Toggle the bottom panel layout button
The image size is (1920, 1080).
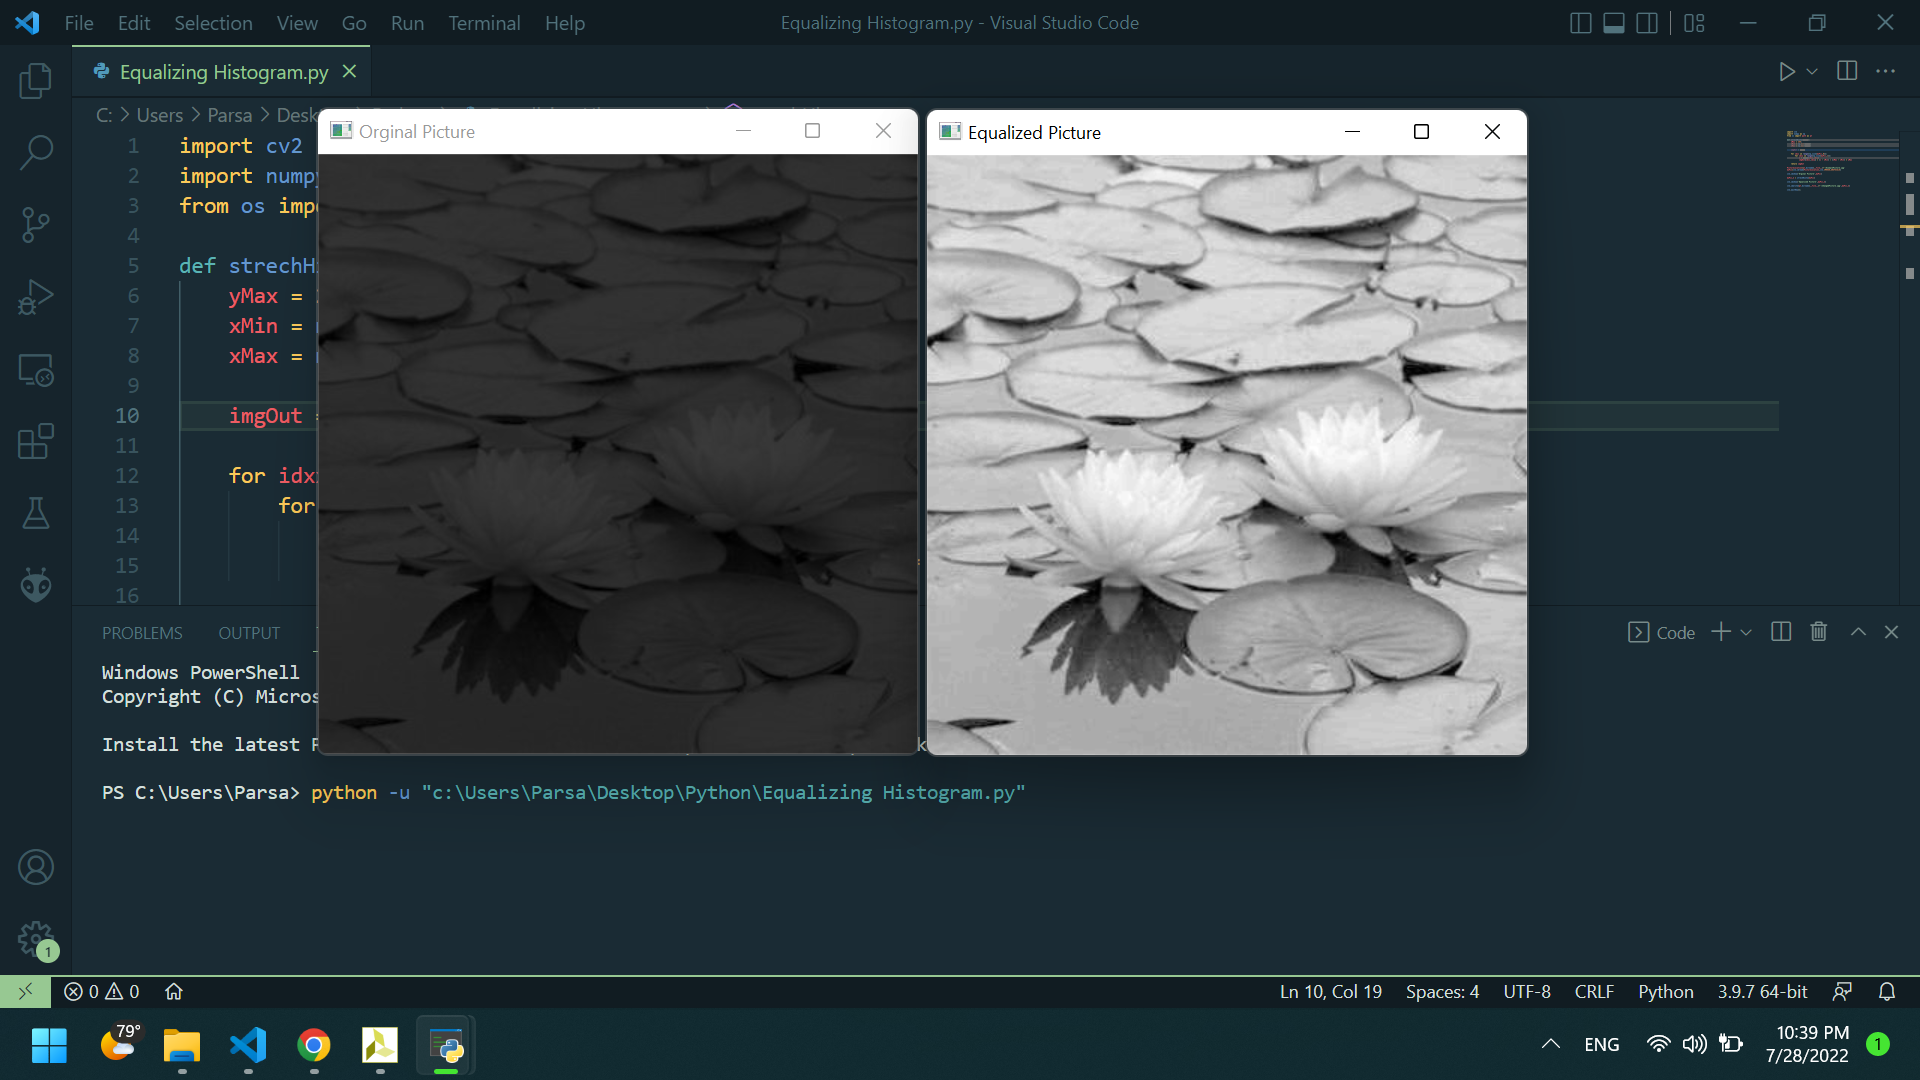[1614, 23]
